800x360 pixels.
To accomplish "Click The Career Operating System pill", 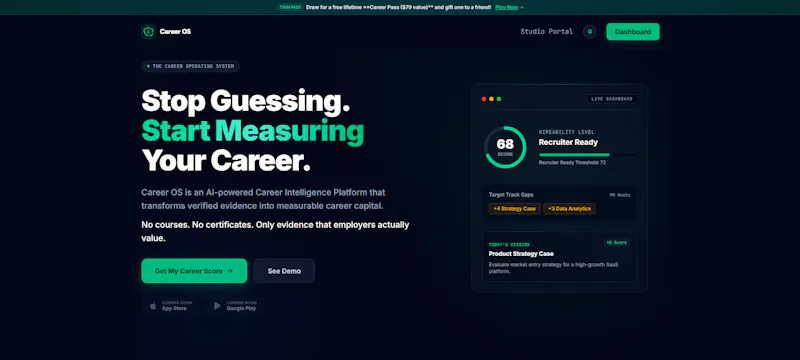I will click(190, 66).
